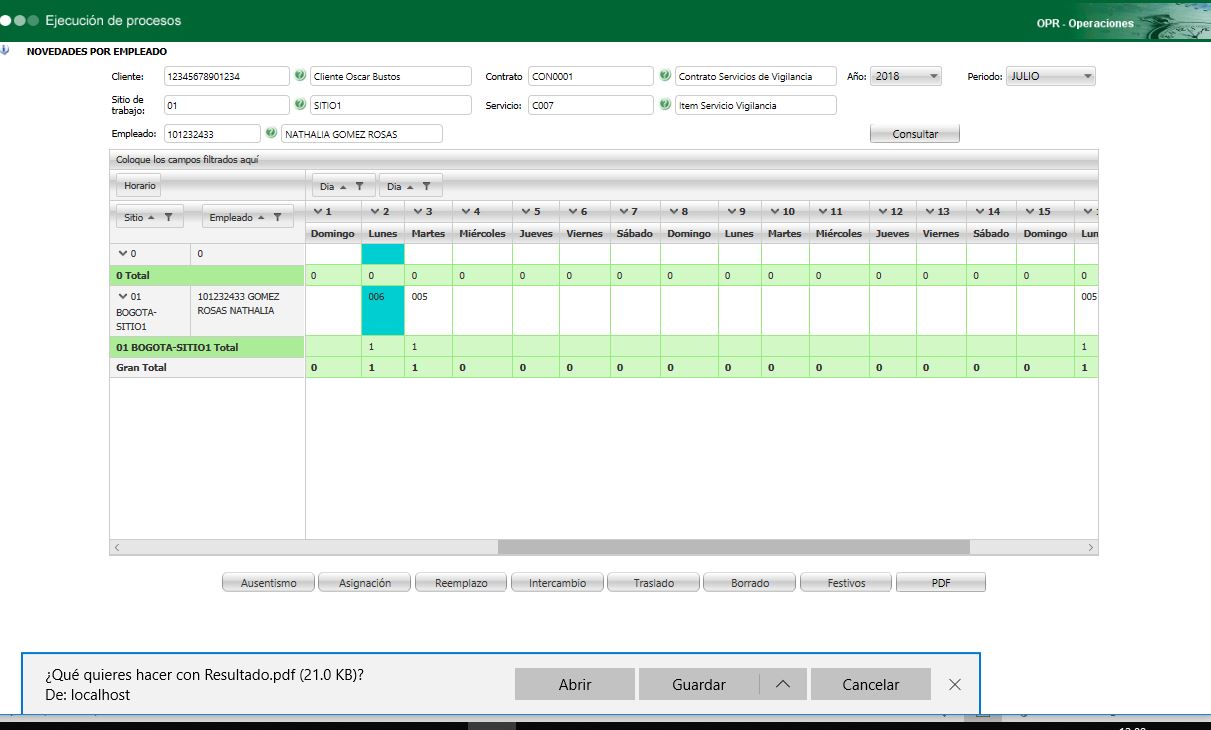Open the Sitio de trabajo lookup icon
This screenshot has width=1211, height=730.
click(300, 104)
